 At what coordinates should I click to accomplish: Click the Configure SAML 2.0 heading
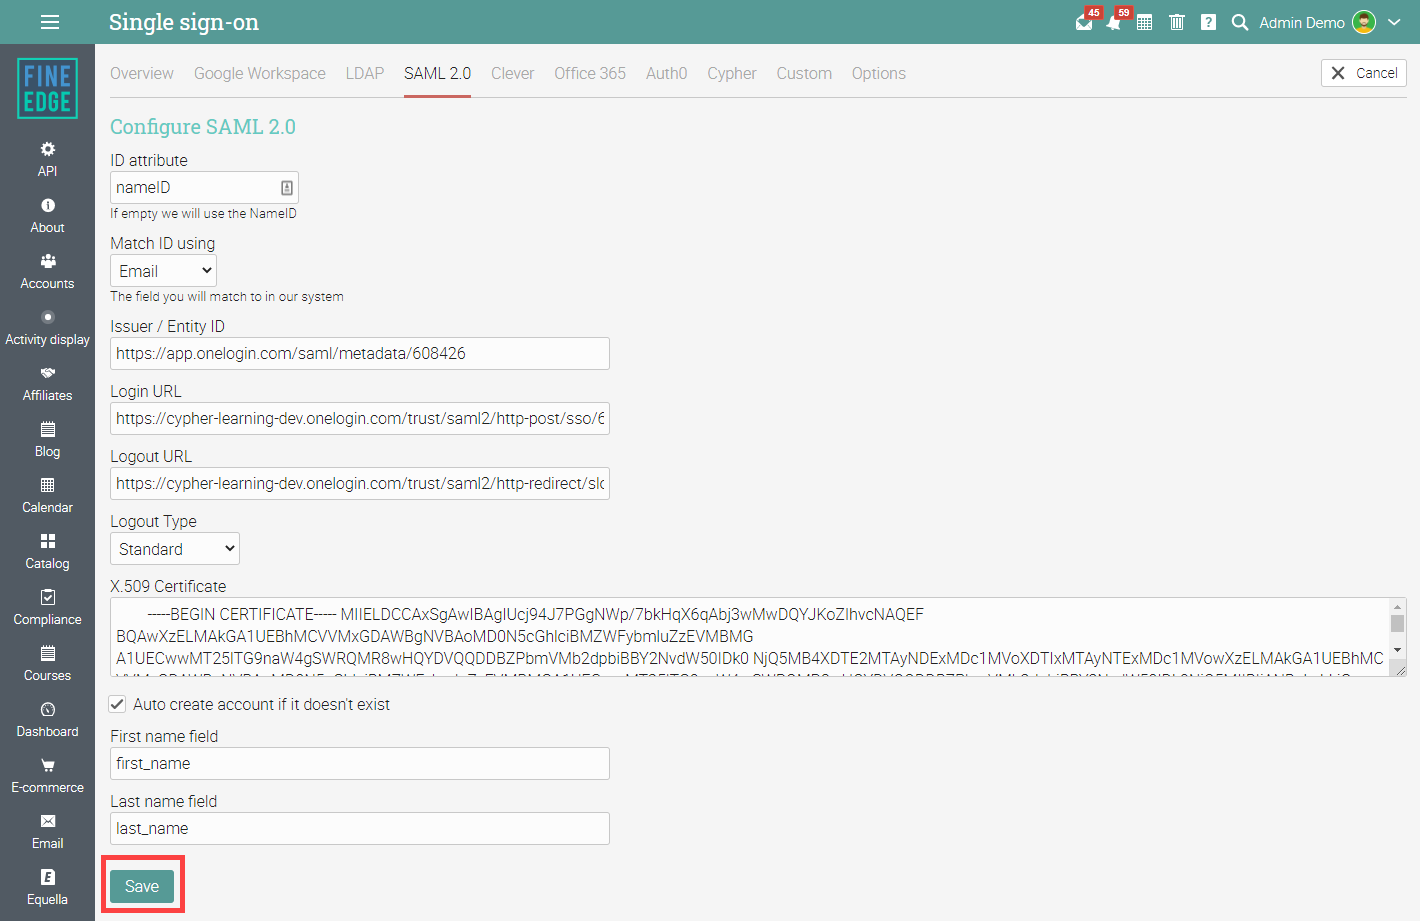[203, 127]
